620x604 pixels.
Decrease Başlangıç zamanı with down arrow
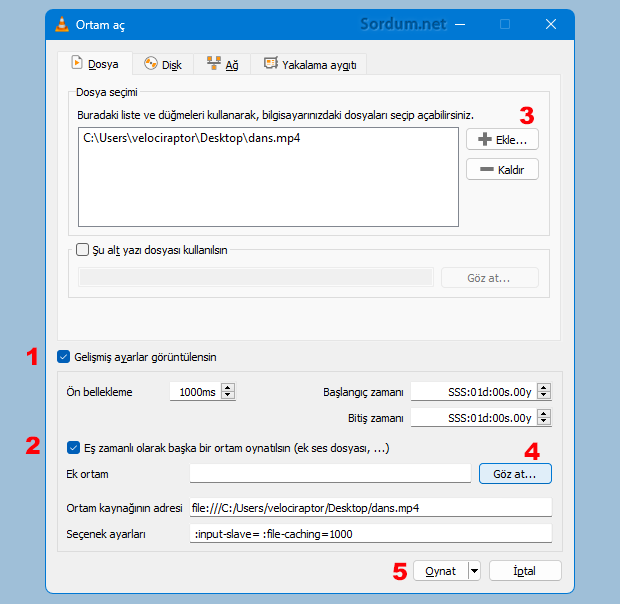(x=544, y=396)
